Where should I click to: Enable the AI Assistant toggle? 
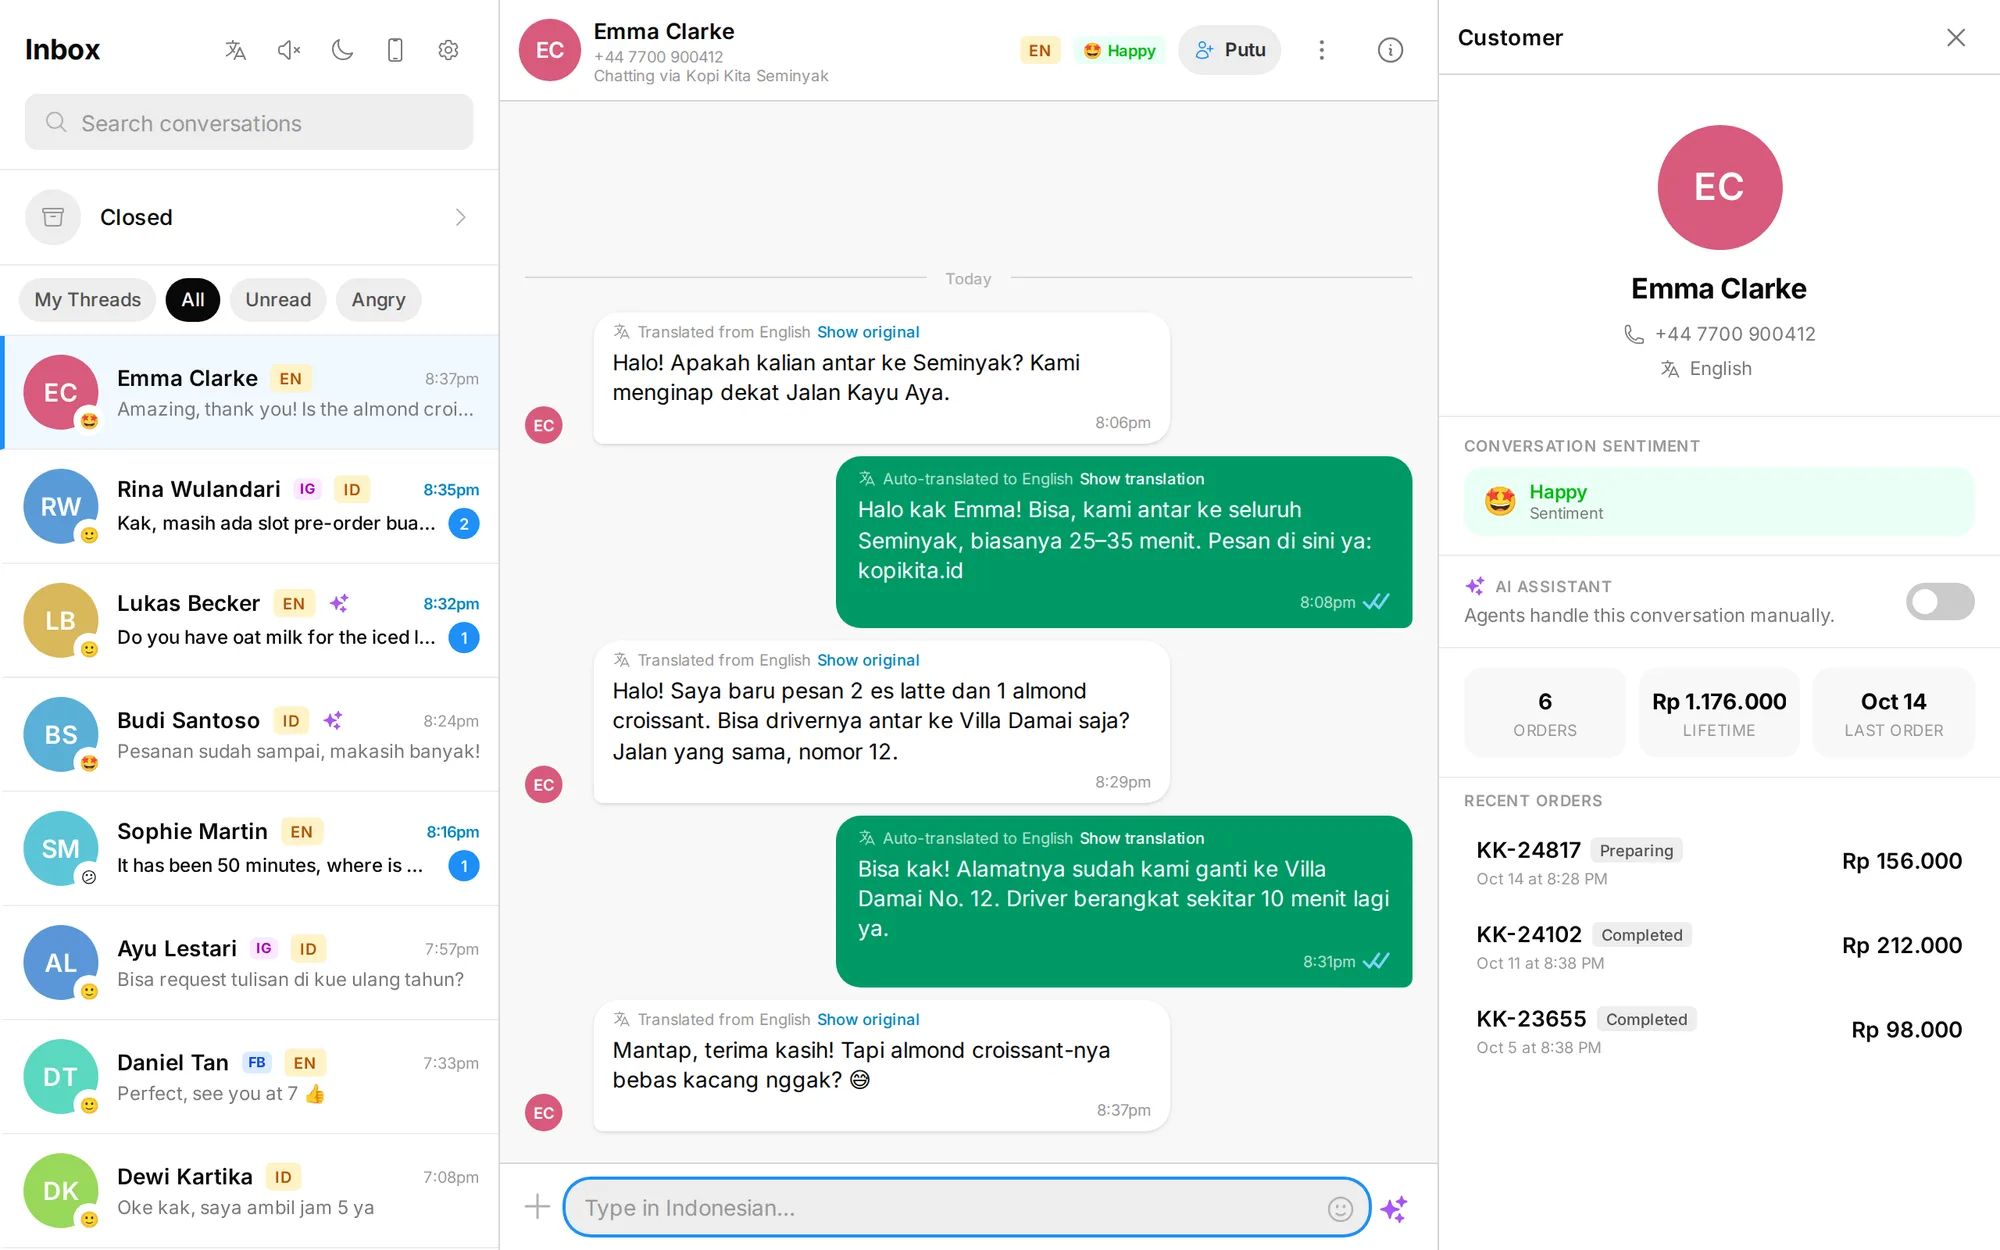tap(1939, 601)
